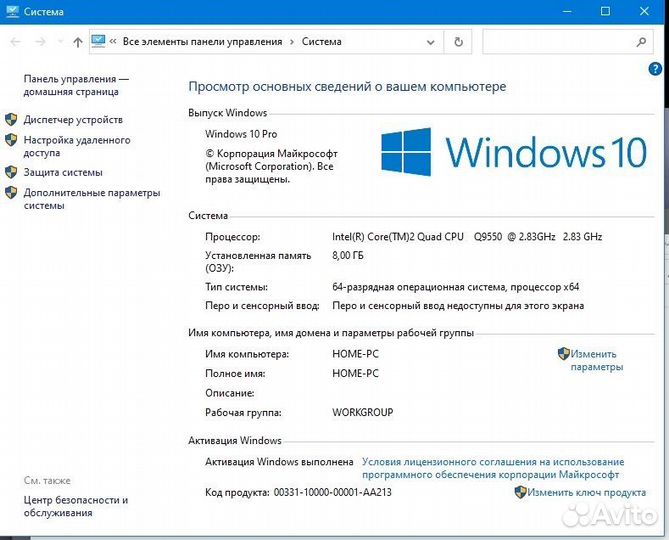Click the 'Описание:' label
669x540 pixels.
pyautogui.click(x=230, y=393)
